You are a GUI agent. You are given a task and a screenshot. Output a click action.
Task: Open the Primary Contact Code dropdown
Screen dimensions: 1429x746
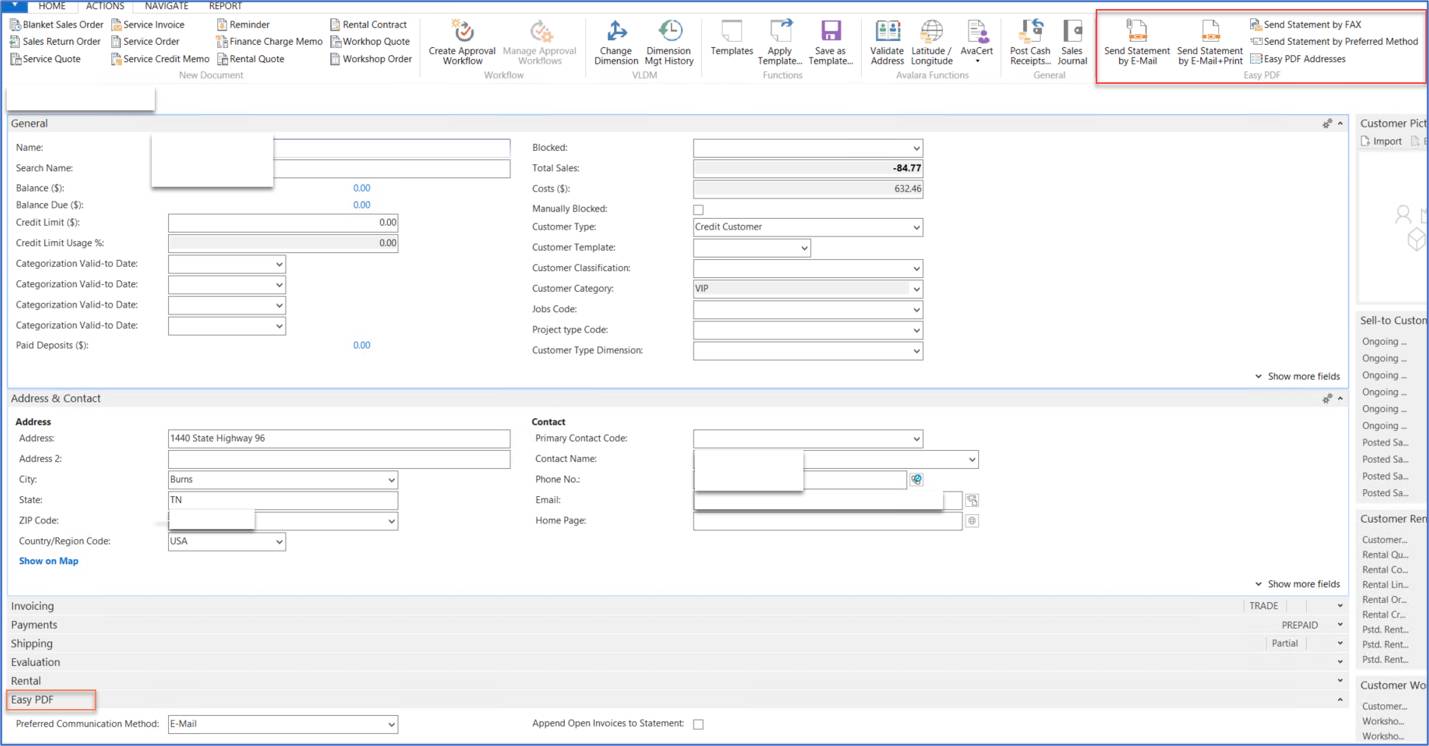[916, 439]
